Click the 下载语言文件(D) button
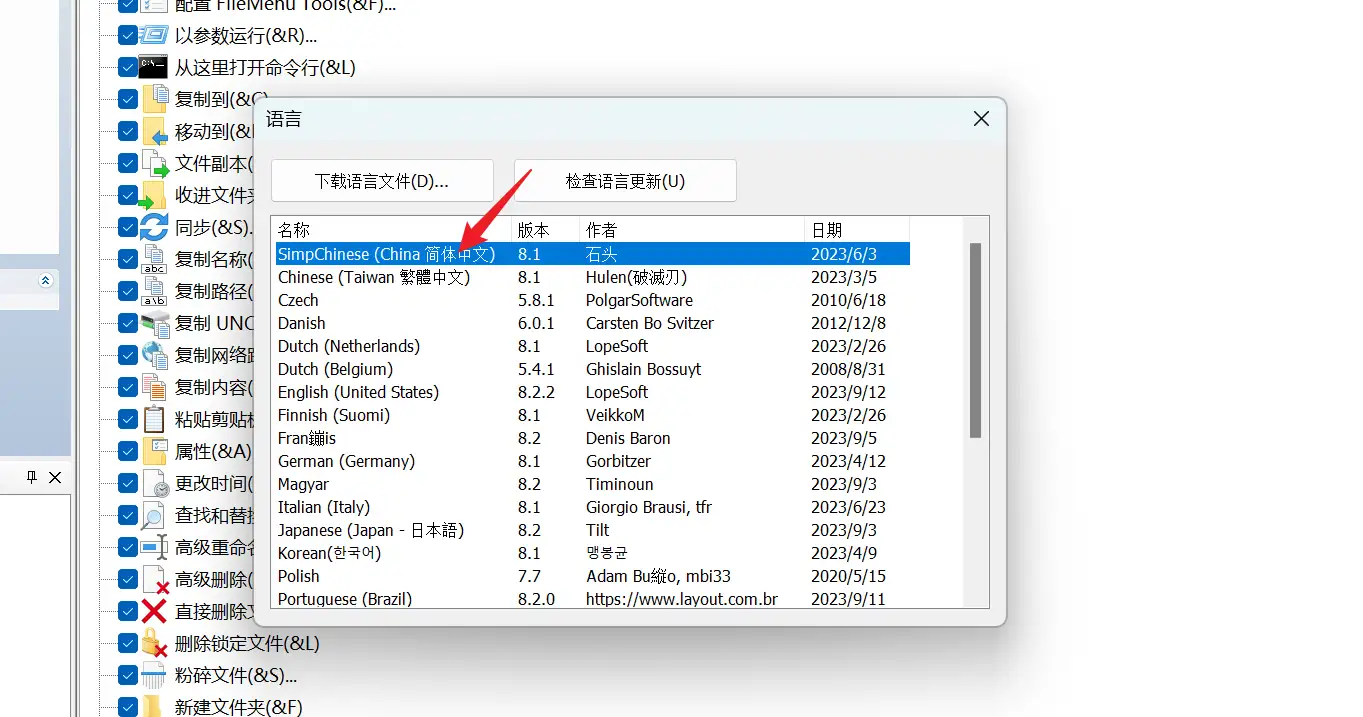 381,180
